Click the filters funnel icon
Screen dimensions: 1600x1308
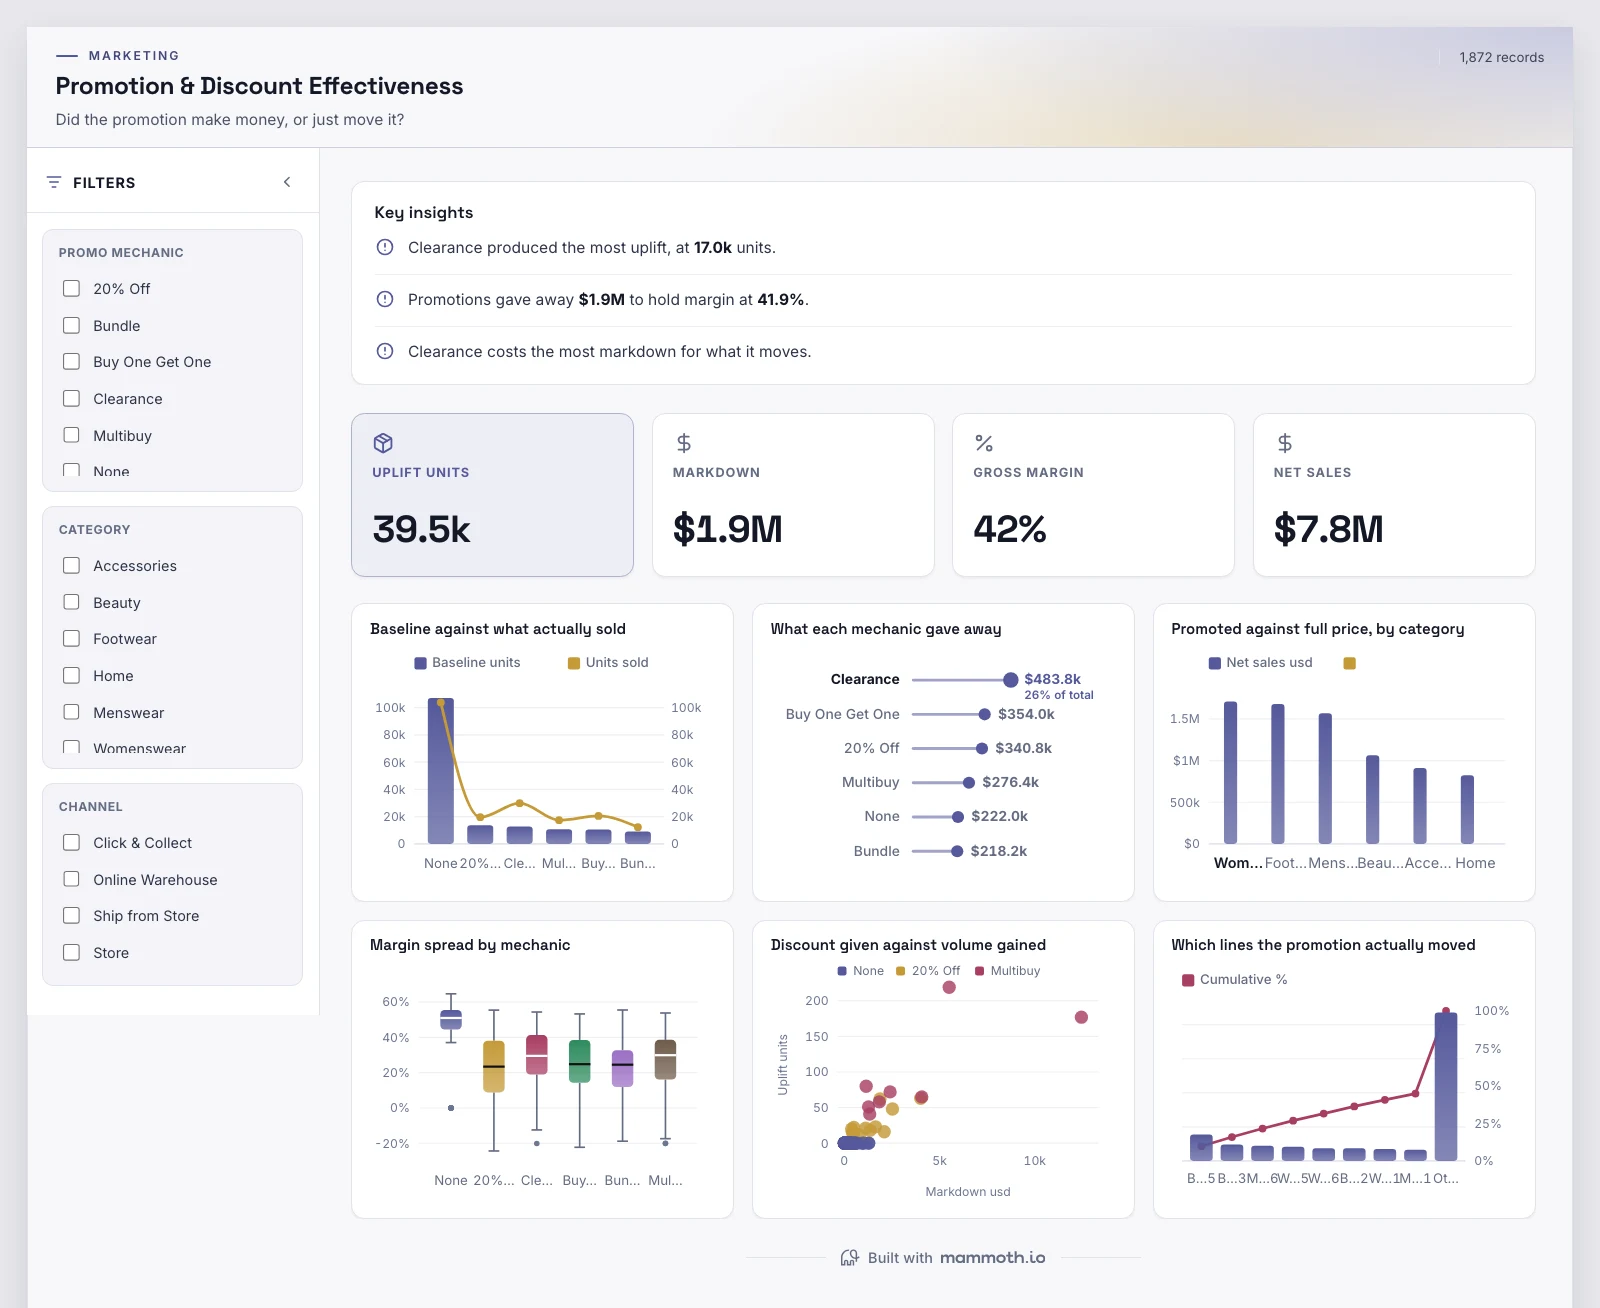(x=54, y=182)
